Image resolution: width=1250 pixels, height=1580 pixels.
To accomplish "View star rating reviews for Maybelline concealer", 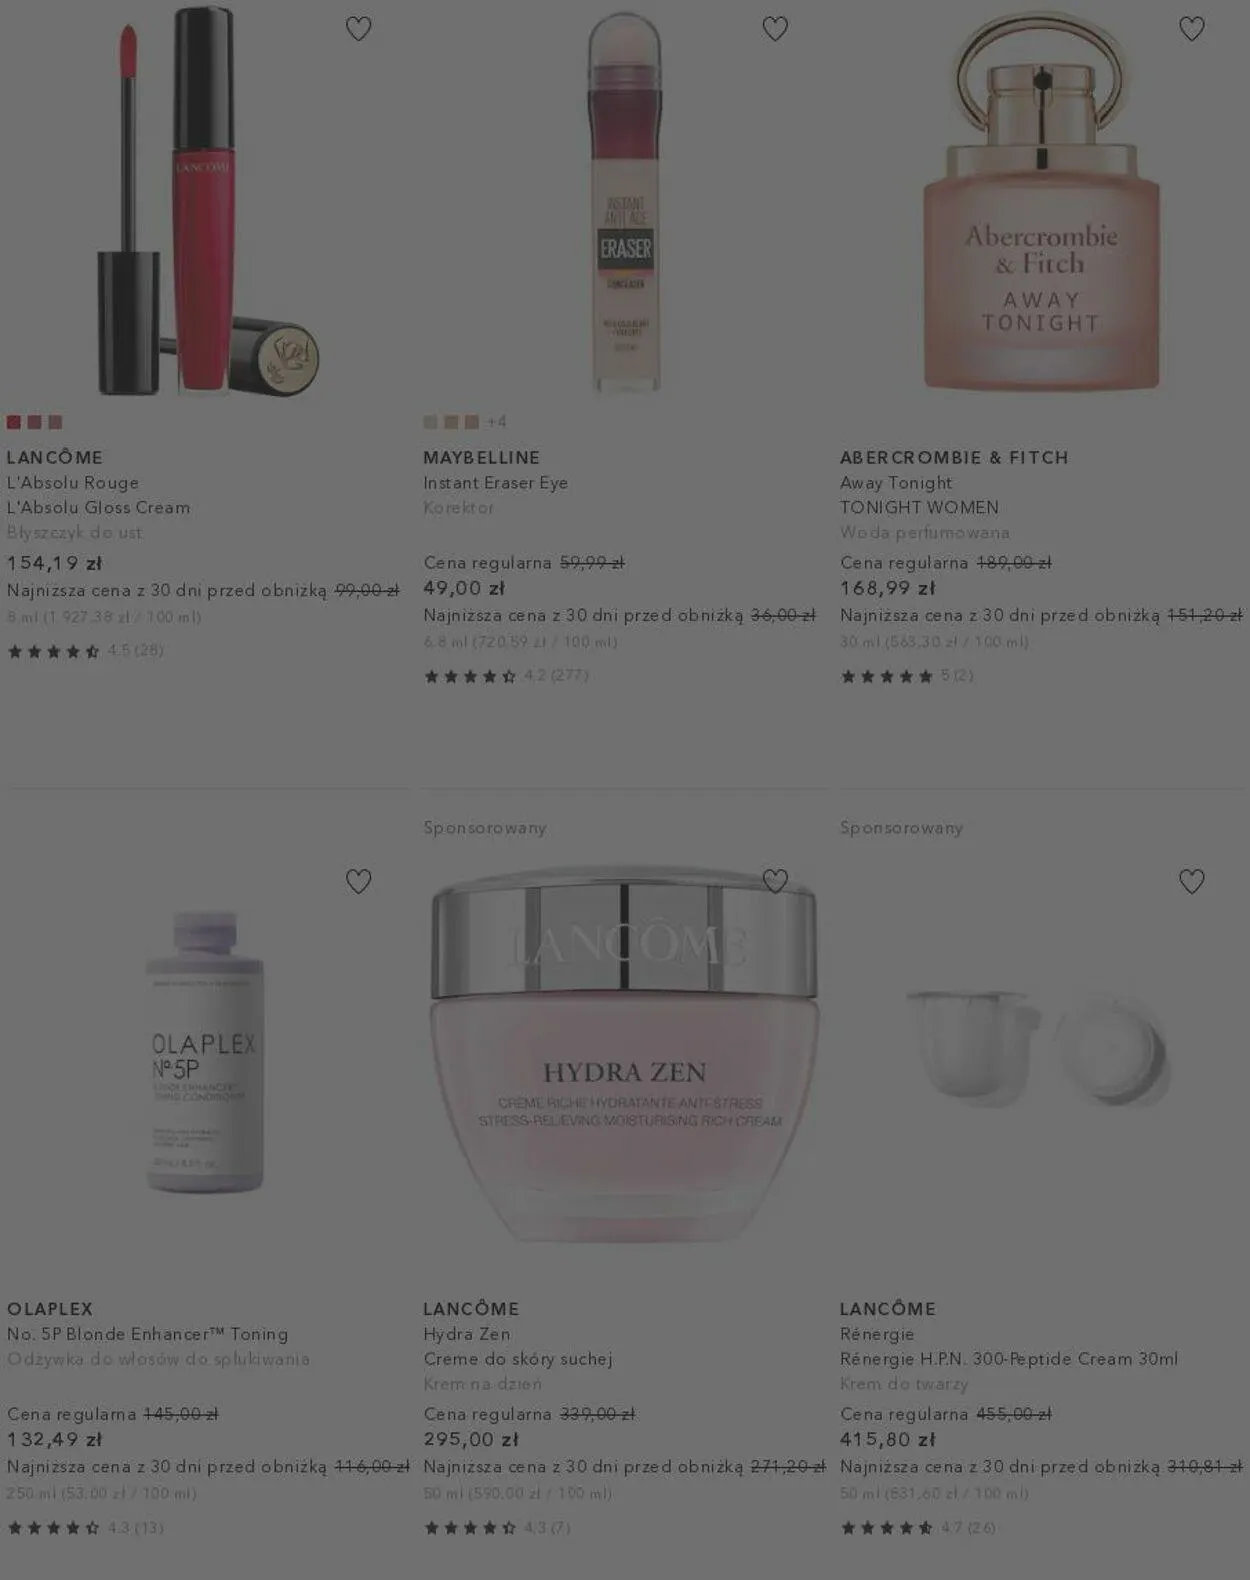I will pos(507,676).
